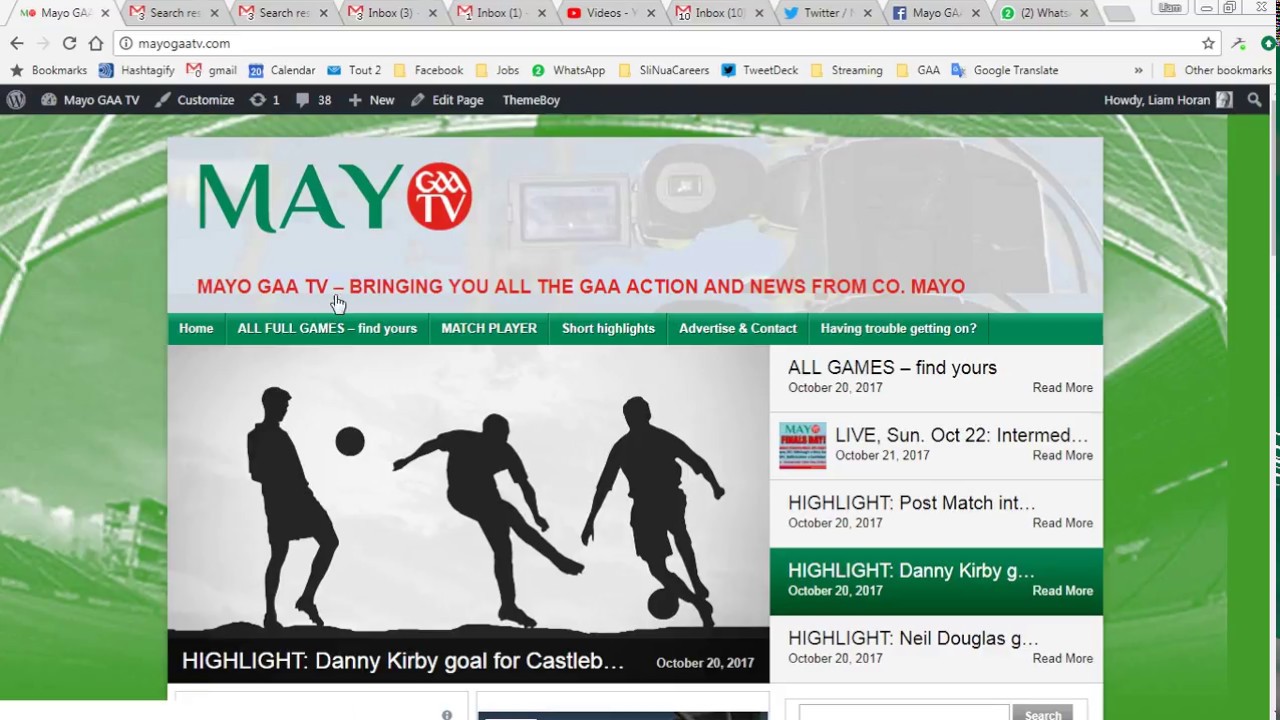Open the Hashtagify bookmark
This screenshot has width=1280, height=720.
(x=136, y=70)
